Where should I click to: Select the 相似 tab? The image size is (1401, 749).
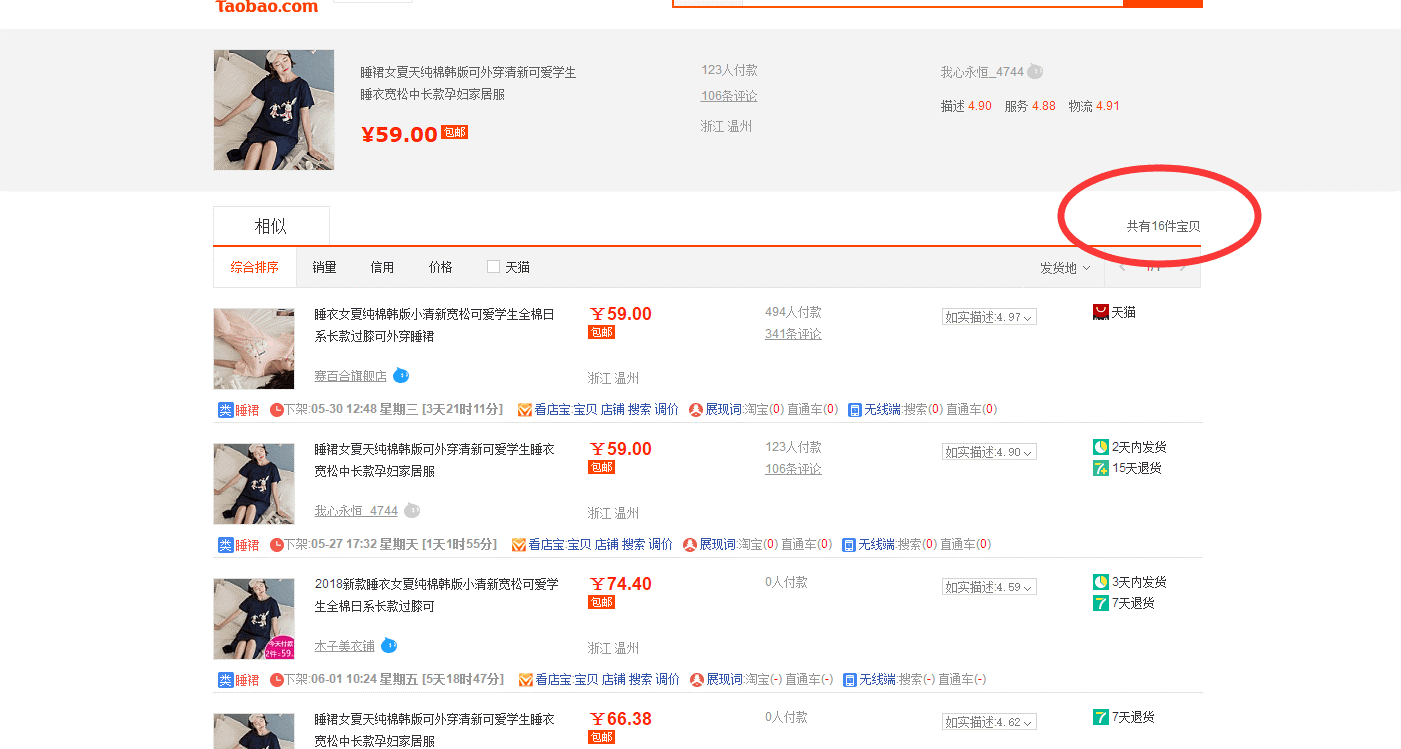click(271, 226)
